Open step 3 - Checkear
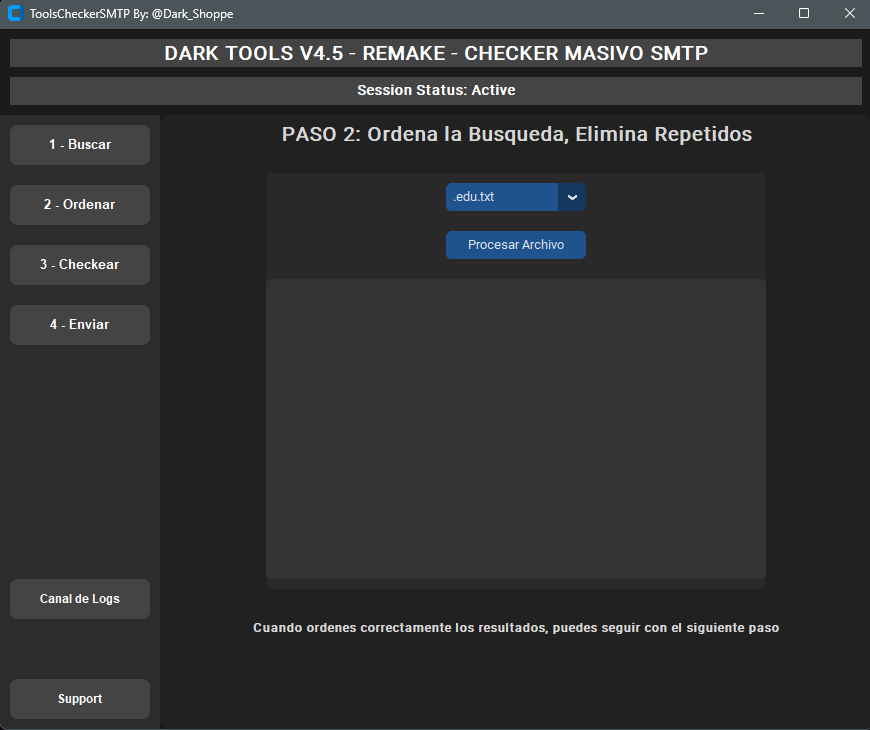Image resolution: width=870 pixels, height=730 pixels. (79, 264)
